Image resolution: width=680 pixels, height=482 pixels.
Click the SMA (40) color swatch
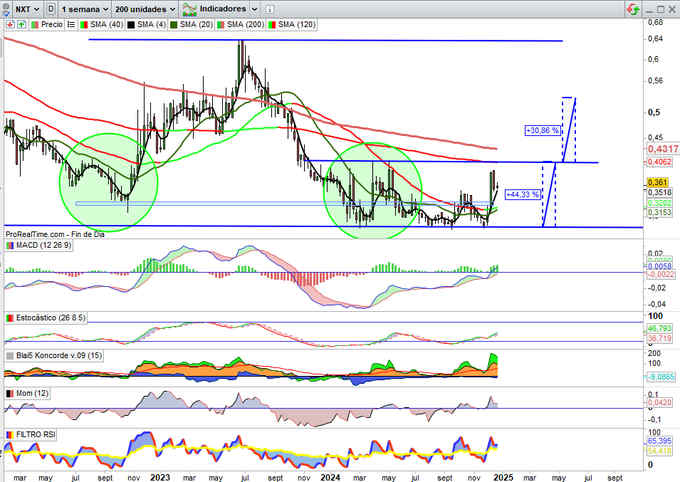point(84,25)
